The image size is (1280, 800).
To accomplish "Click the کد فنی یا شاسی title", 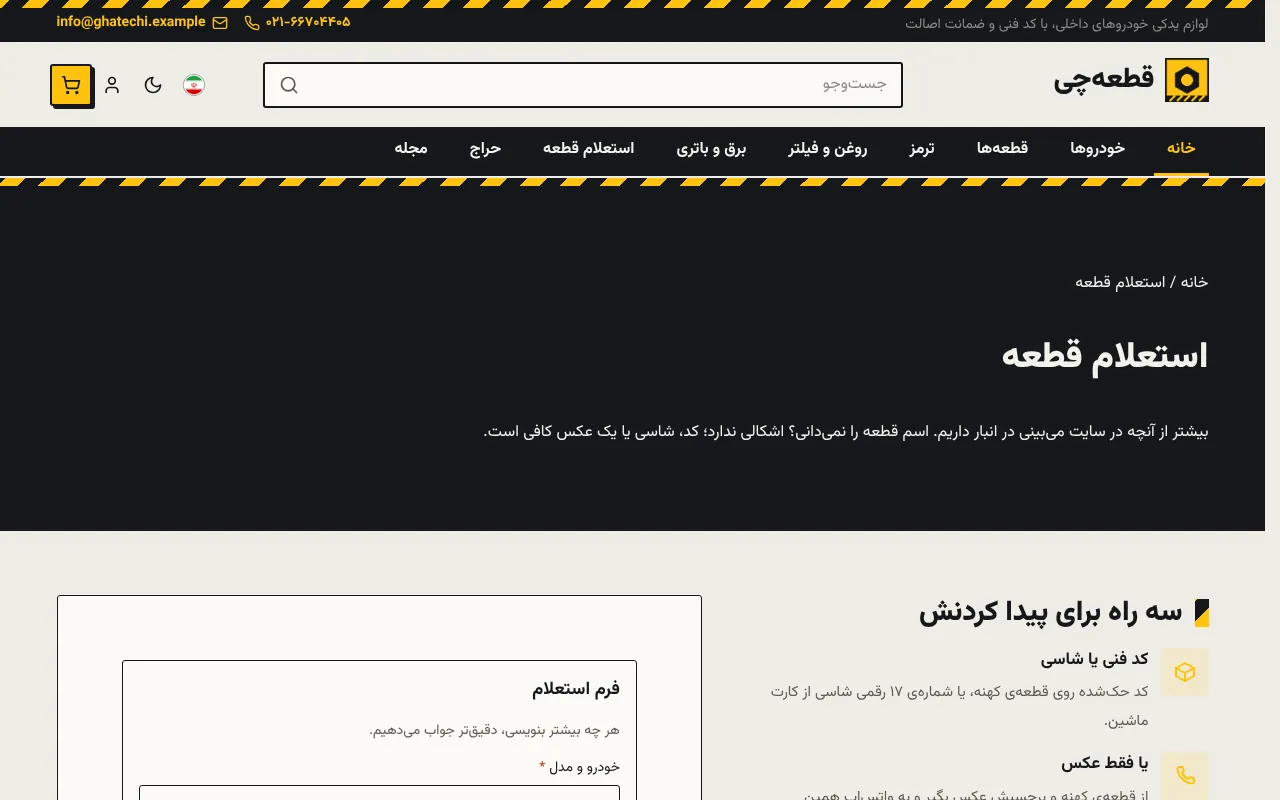I will pyautogui.click(x=1094, y=659).
